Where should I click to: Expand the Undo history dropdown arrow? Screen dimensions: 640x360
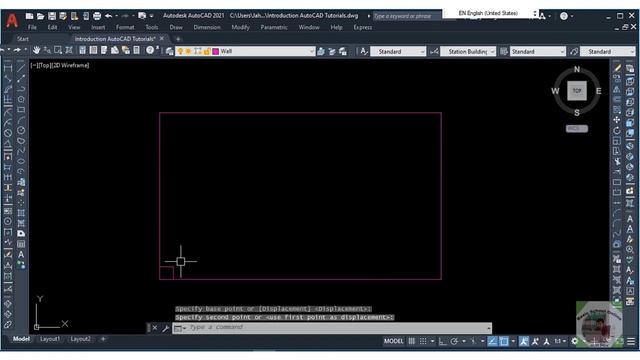point(116,16)
